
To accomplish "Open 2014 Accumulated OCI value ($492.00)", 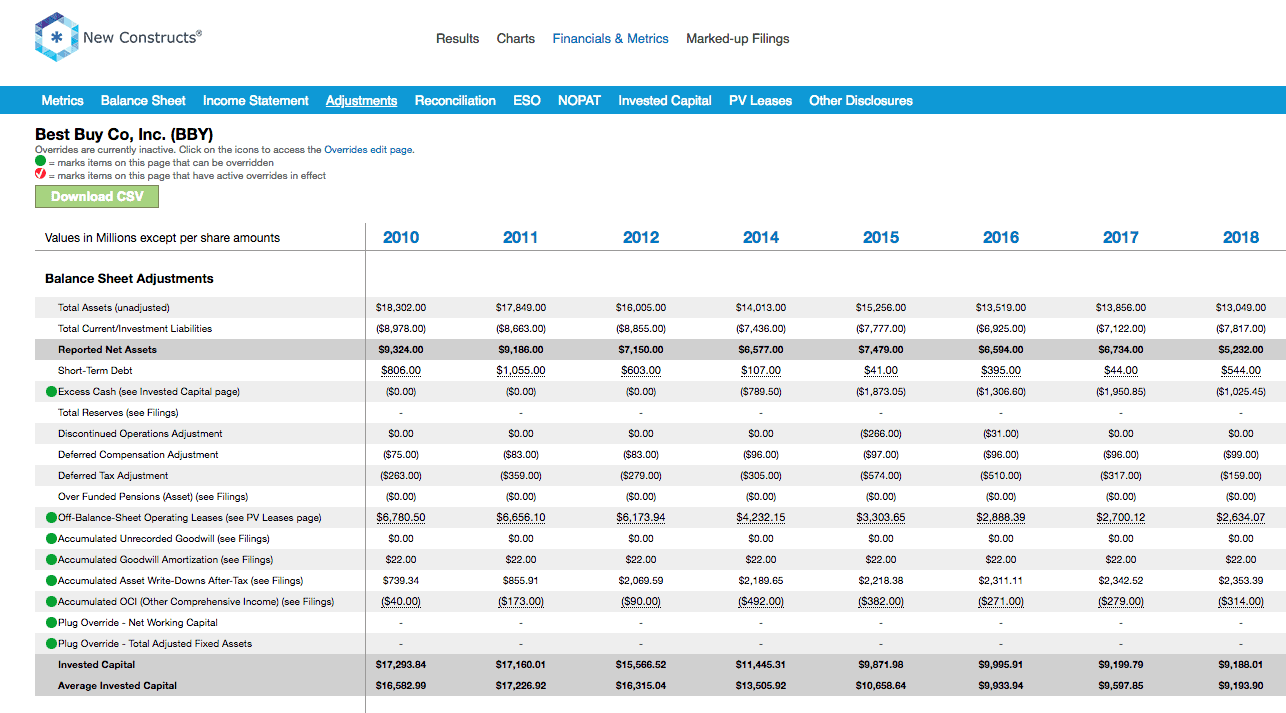I will coord(761,602).
